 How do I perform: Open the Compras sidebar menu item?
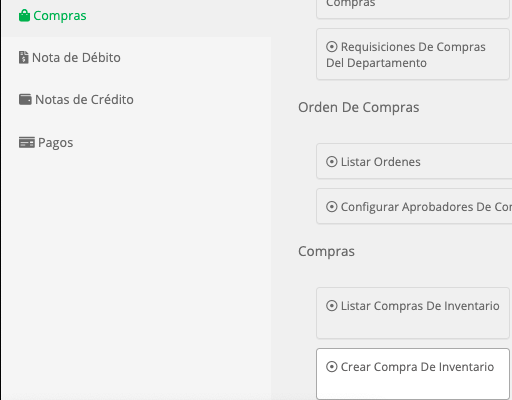136,16
